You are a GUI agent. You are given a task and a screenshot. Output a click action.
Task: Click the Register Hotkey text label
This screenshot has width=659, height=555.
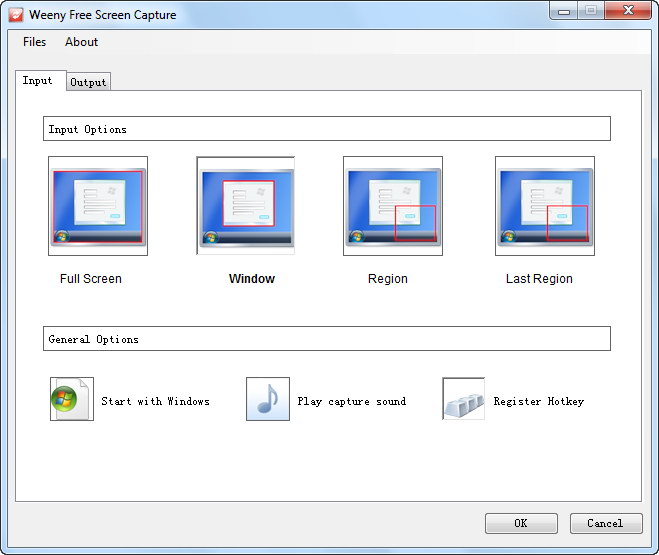[x=538, y=401]
